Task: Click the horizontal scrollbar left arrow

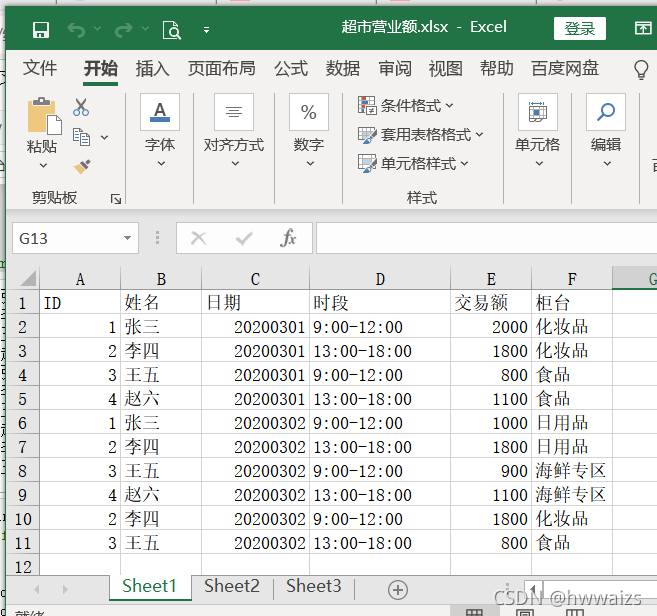Action: tap(533, 588)
